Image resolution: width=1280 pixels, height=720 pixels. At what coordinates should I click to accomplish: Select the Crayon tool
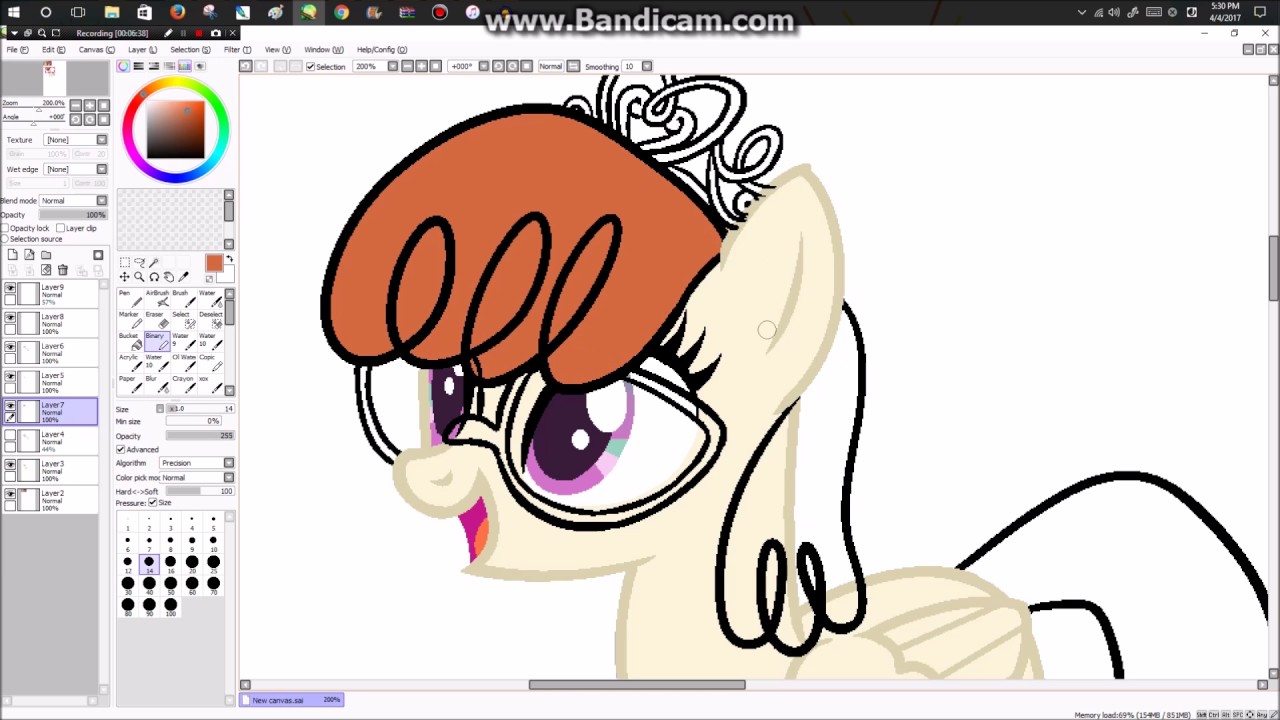[x=182, y=383]
